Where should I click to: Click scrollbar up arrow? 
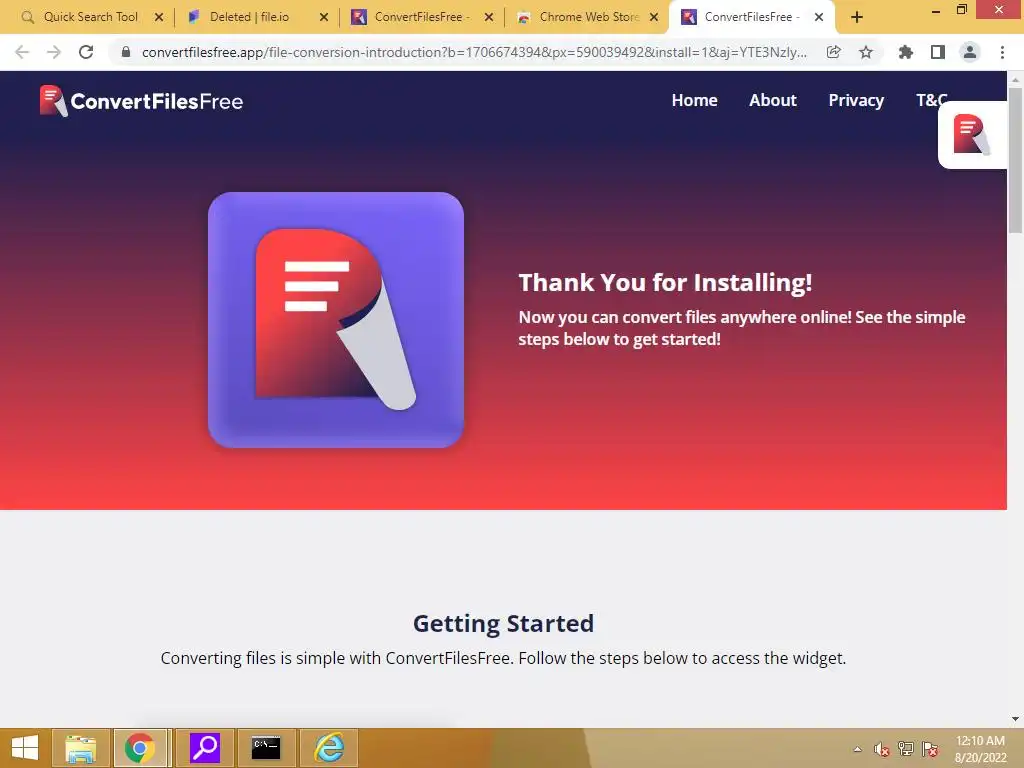[x=1015, y=79]
